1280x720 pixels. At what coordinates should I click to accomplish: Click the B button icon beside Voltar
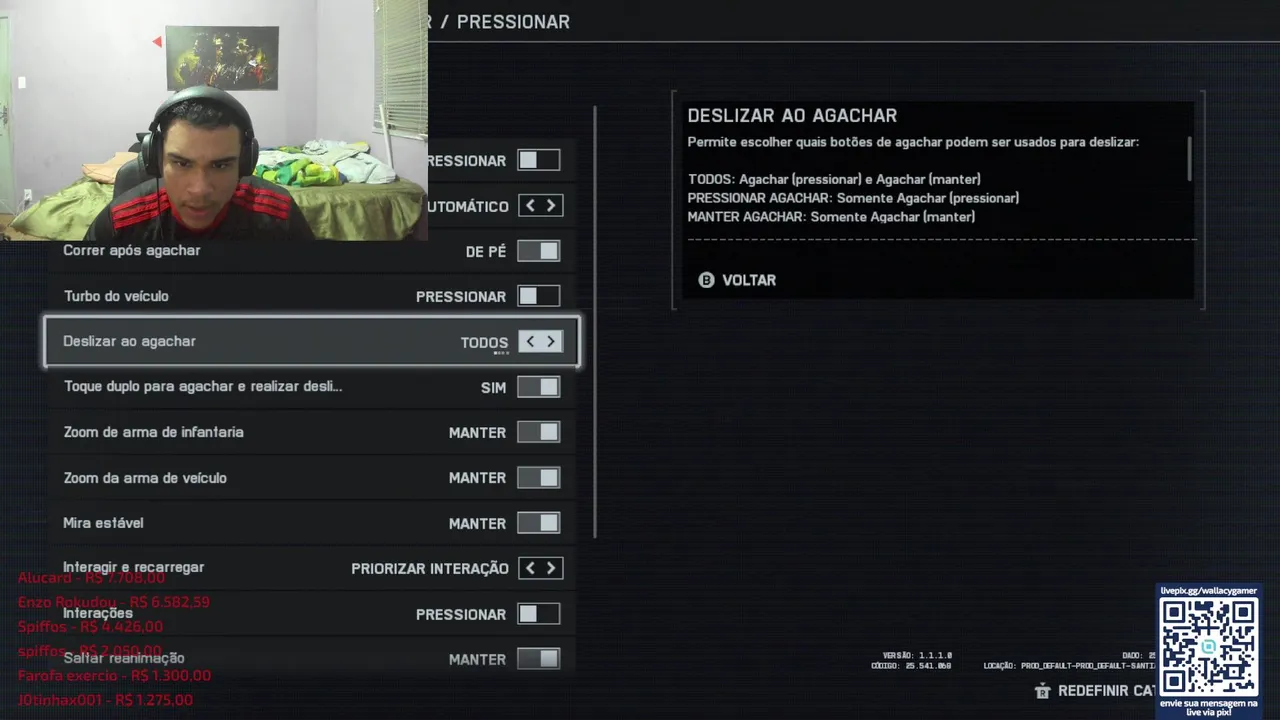(x=706, y=280)
